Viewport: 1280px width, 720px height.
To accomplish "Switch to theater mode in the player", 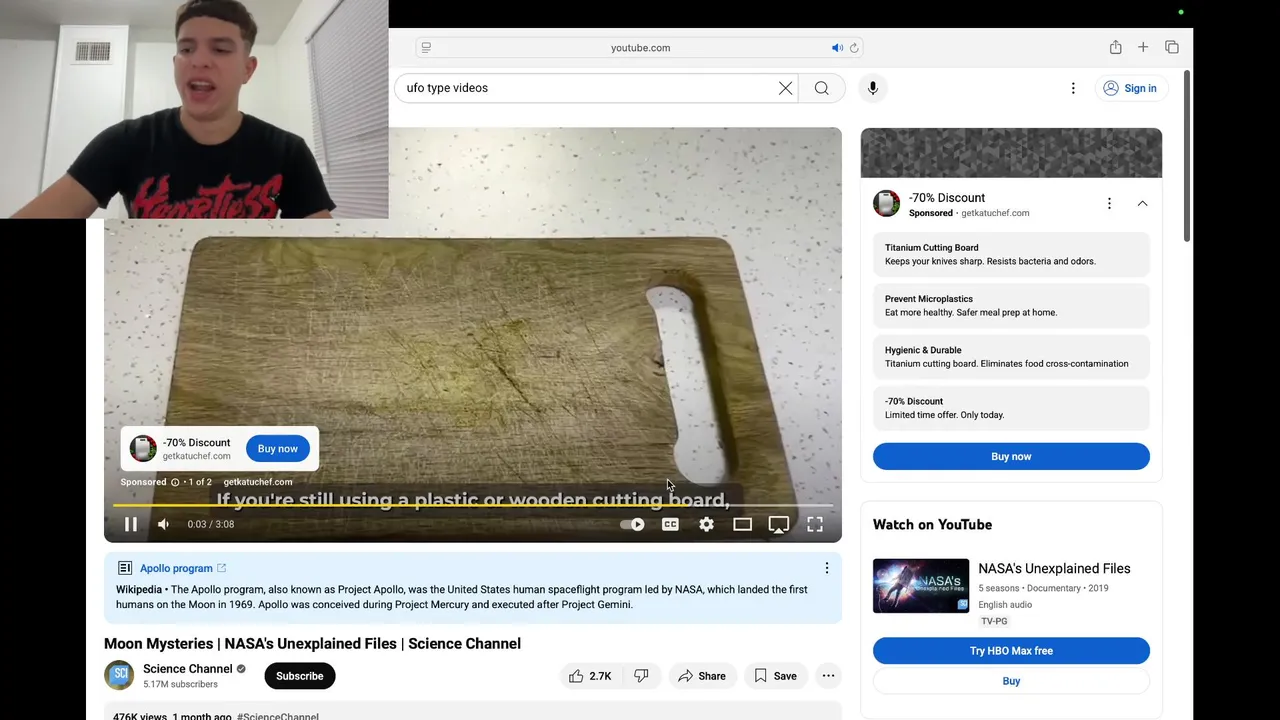I will point(742,524).
